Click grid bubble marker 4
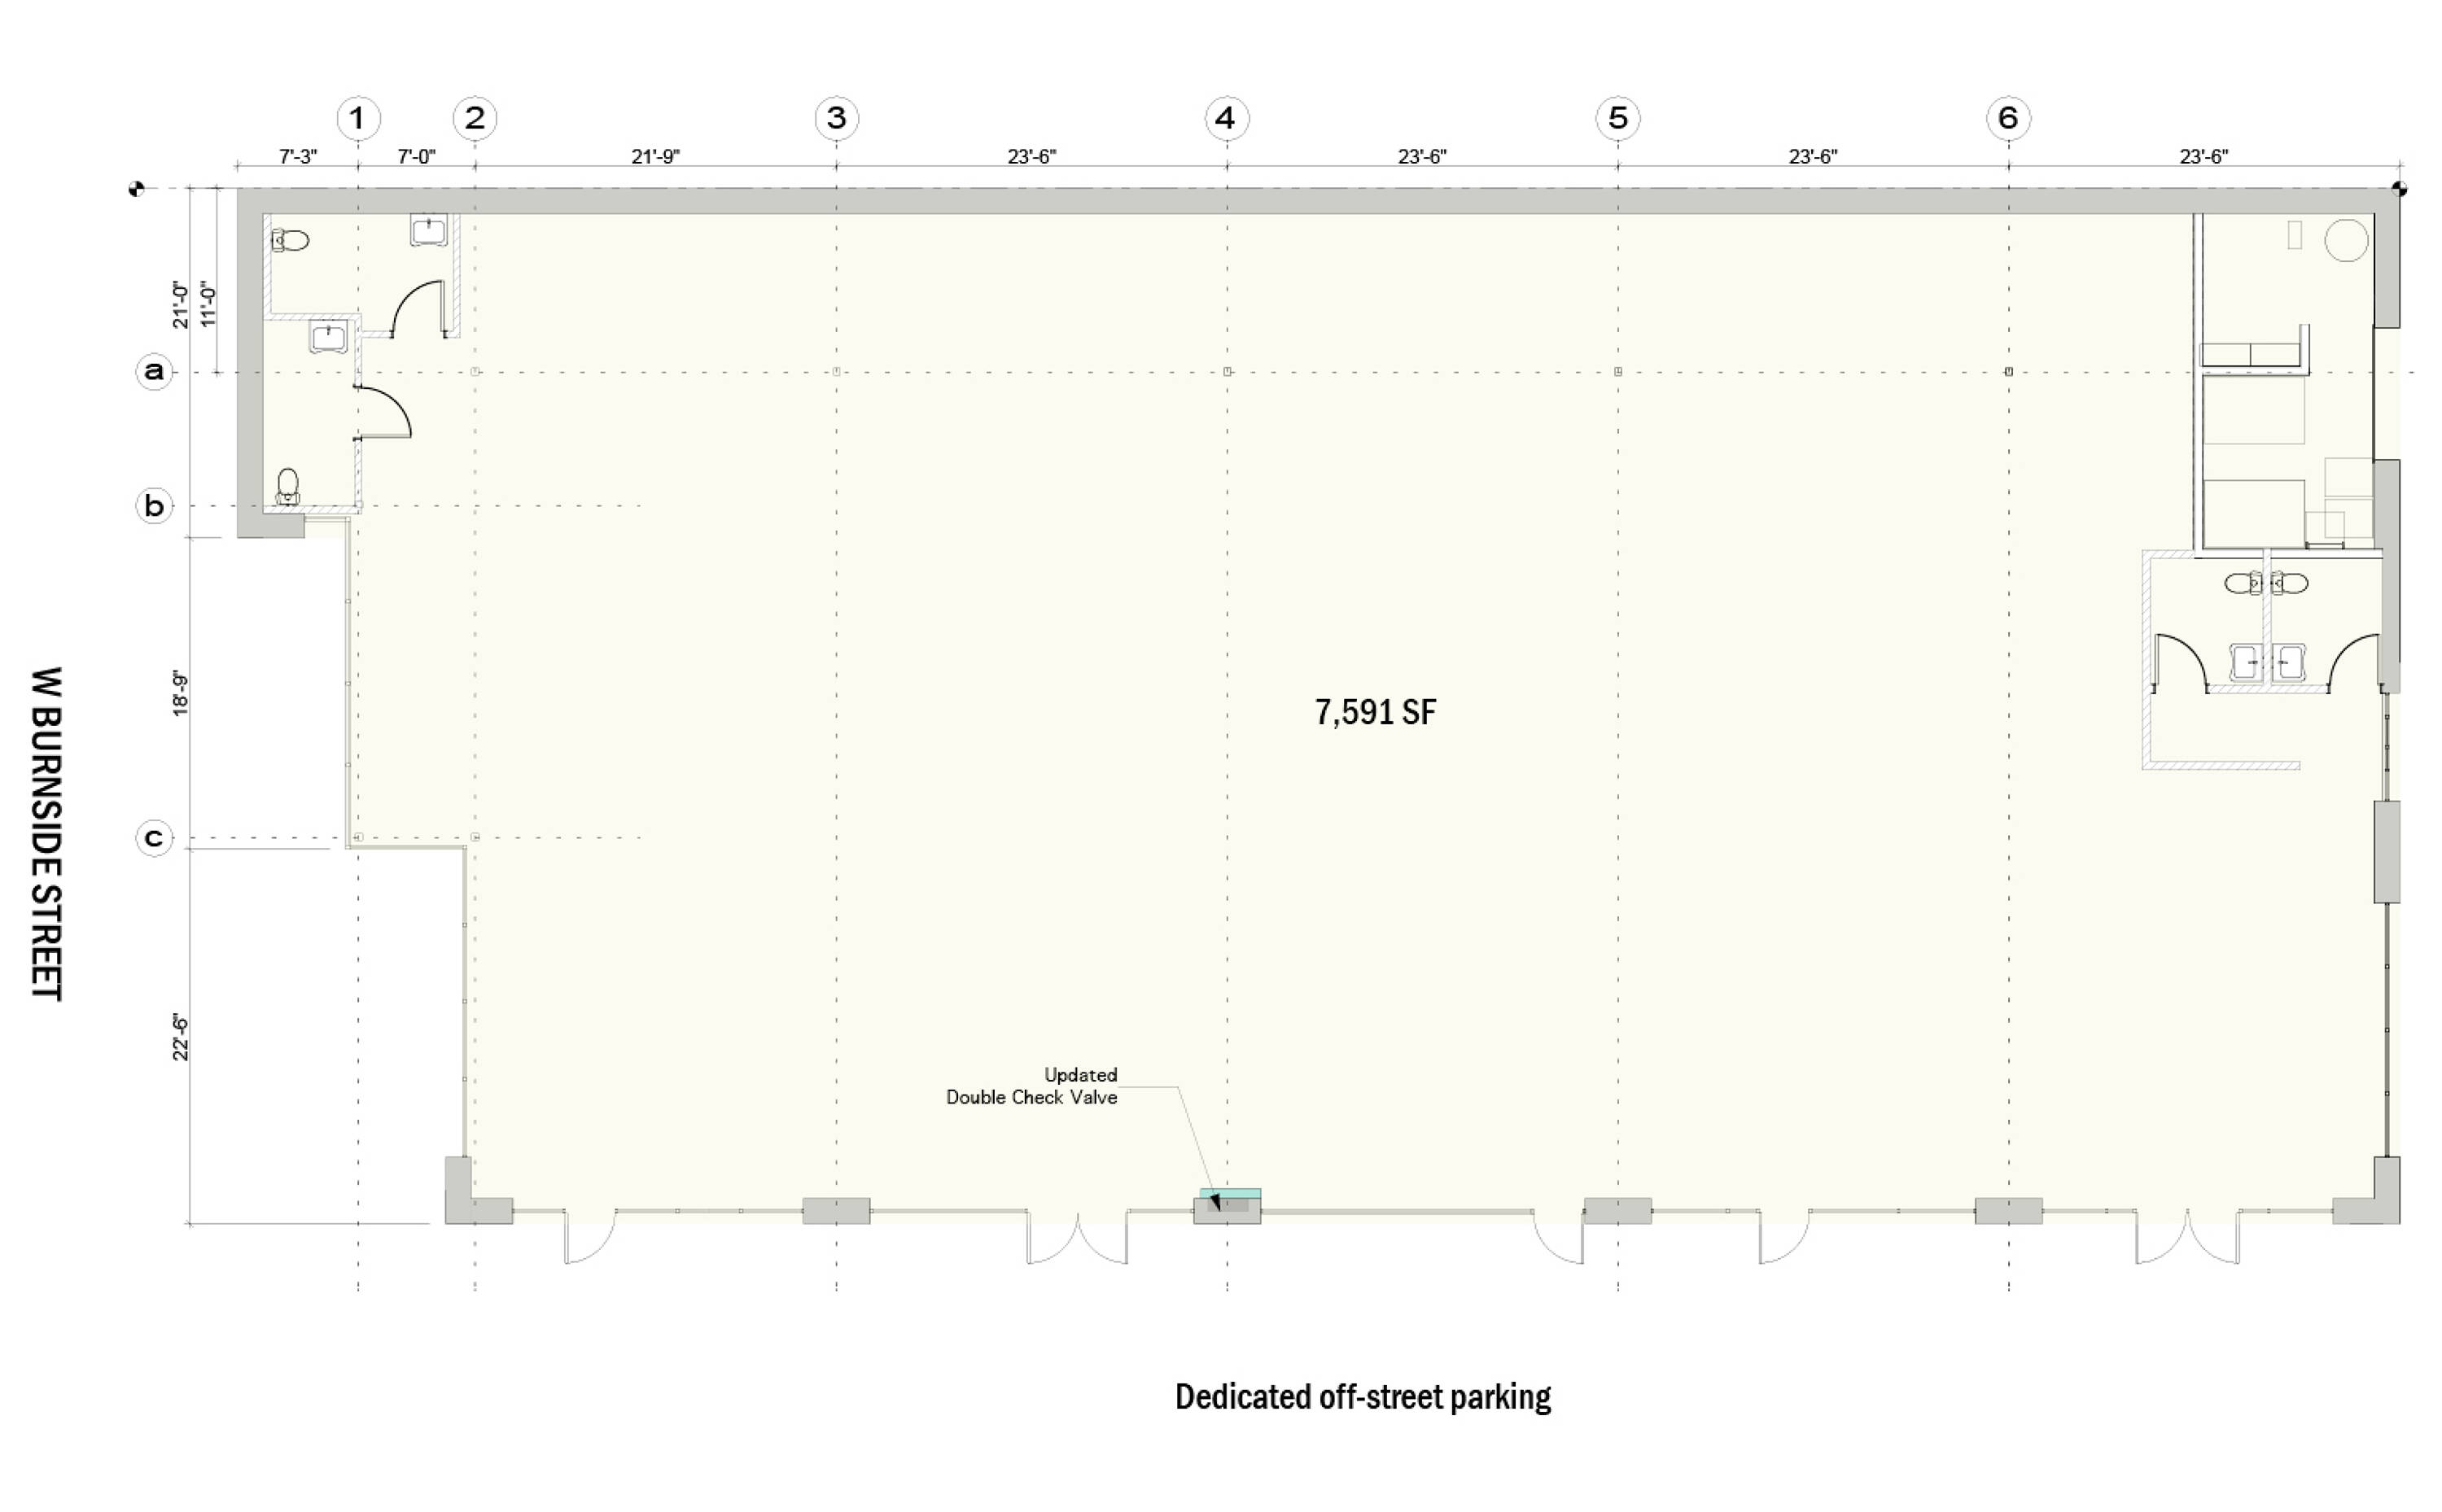Screen dimensions: 2442x1512 click(1226, 118)
